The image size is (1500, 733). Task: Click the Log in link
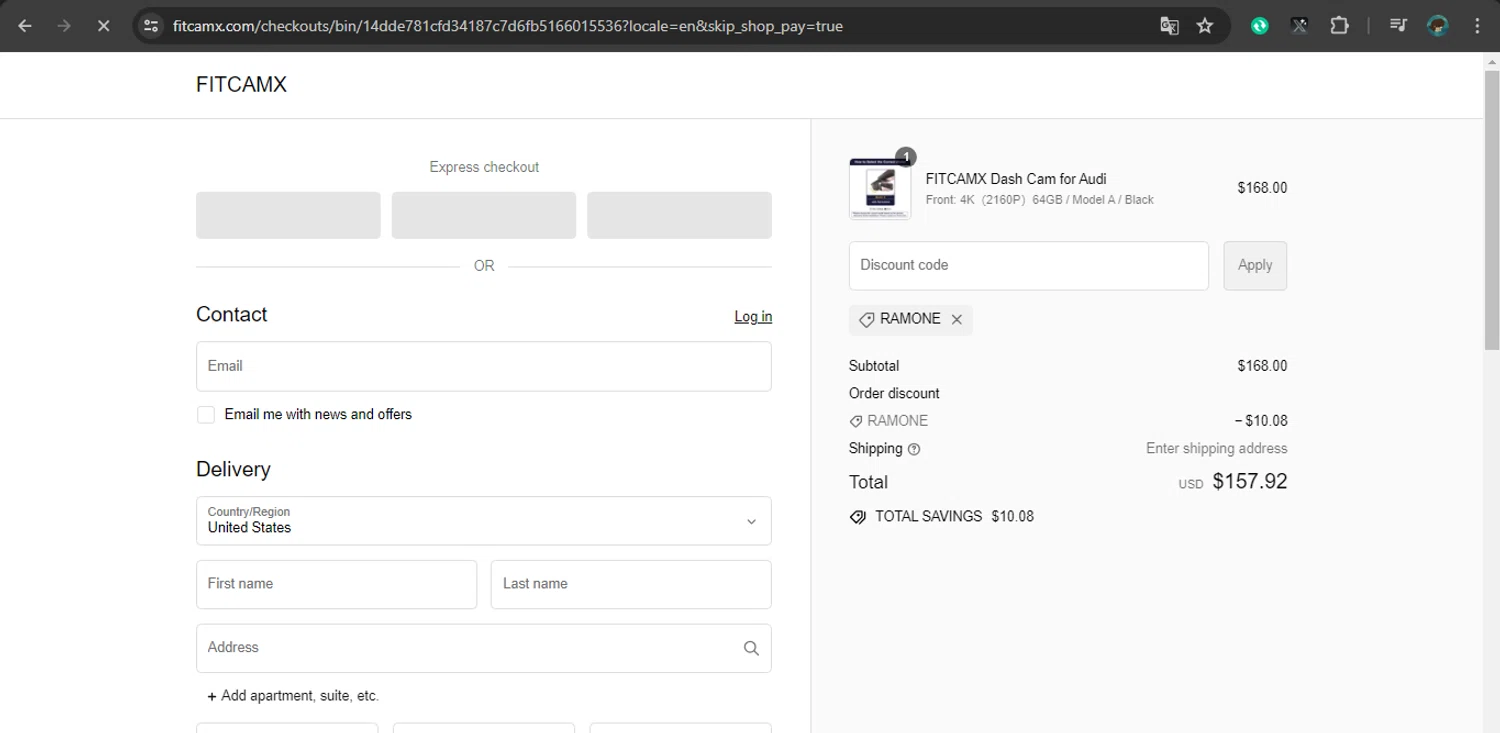point(753,316)
